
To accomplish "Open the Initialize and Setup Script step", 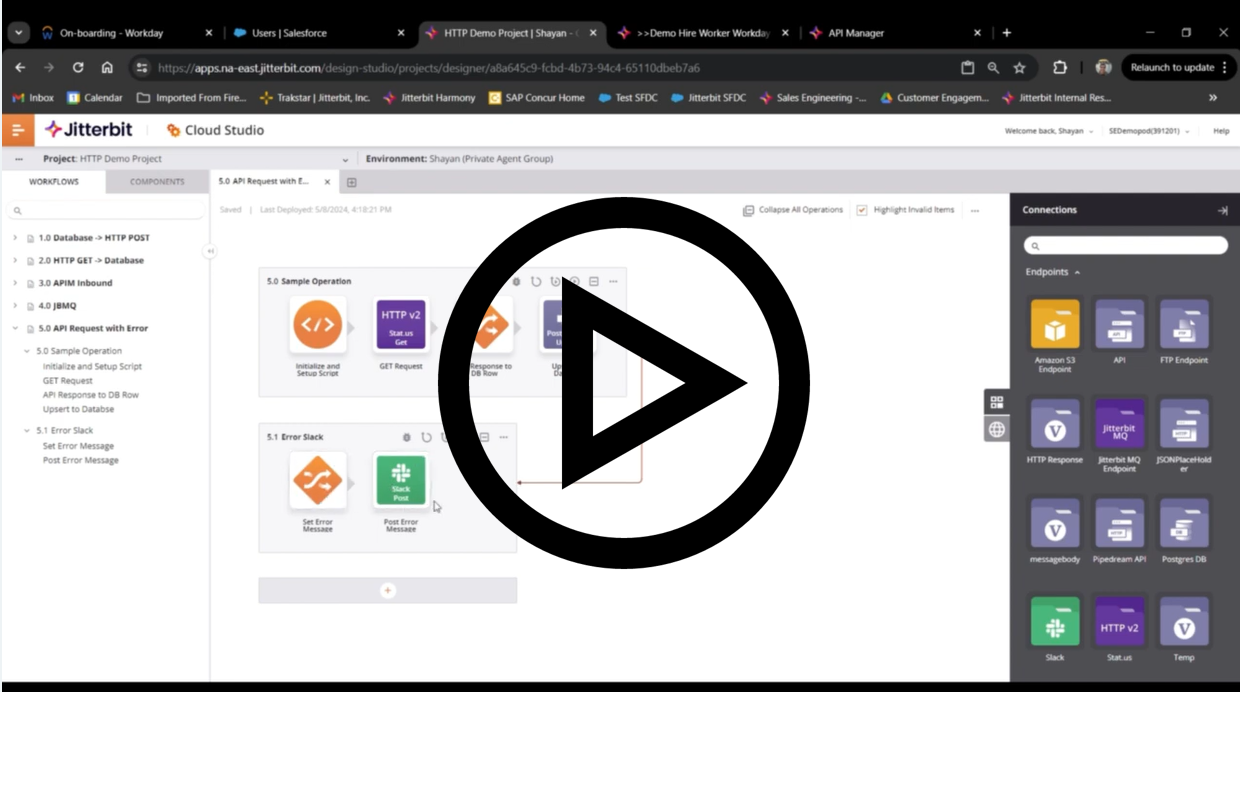I will click(318, 325).
